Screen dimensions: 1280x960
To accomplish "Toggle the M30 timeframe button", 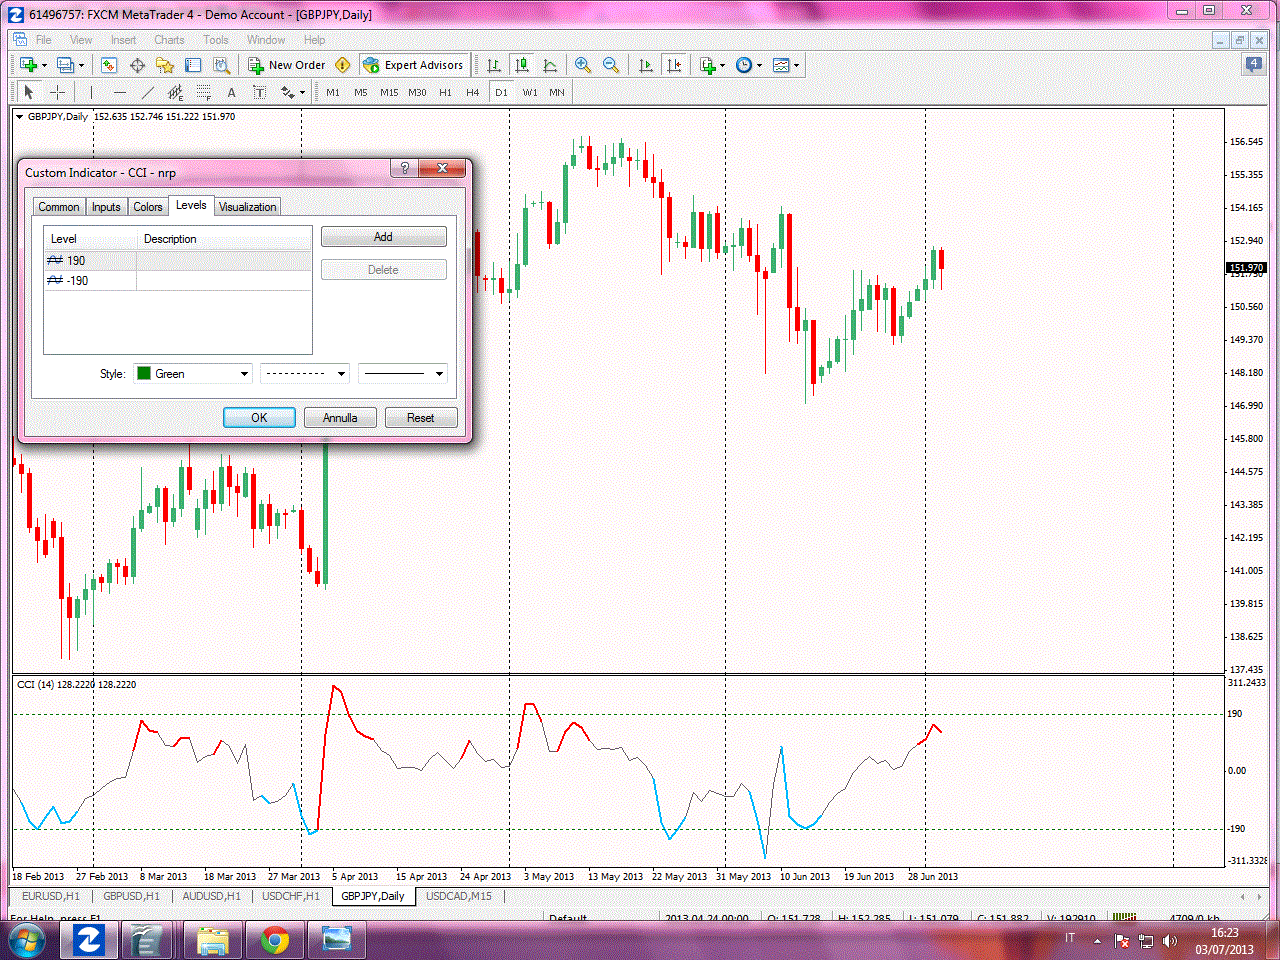I will click(417, 92).
